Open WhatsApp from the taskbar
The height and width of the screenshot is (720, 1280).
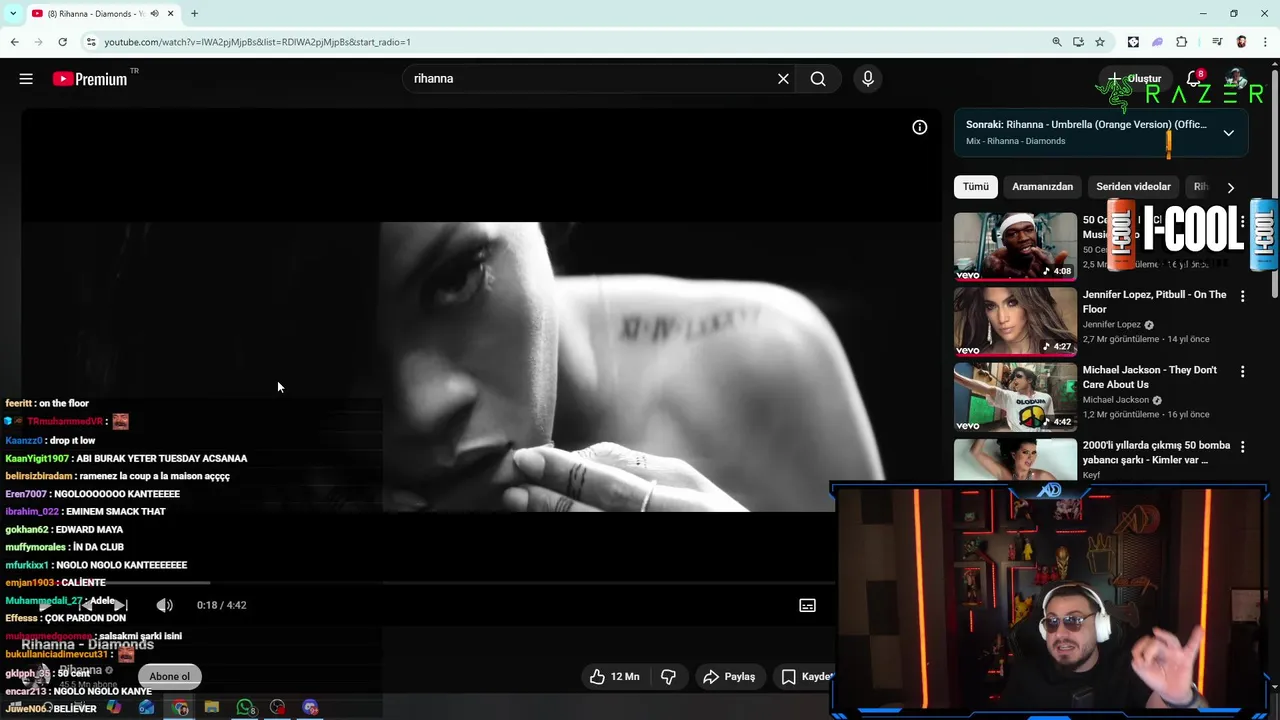click(x=245, y=707)
